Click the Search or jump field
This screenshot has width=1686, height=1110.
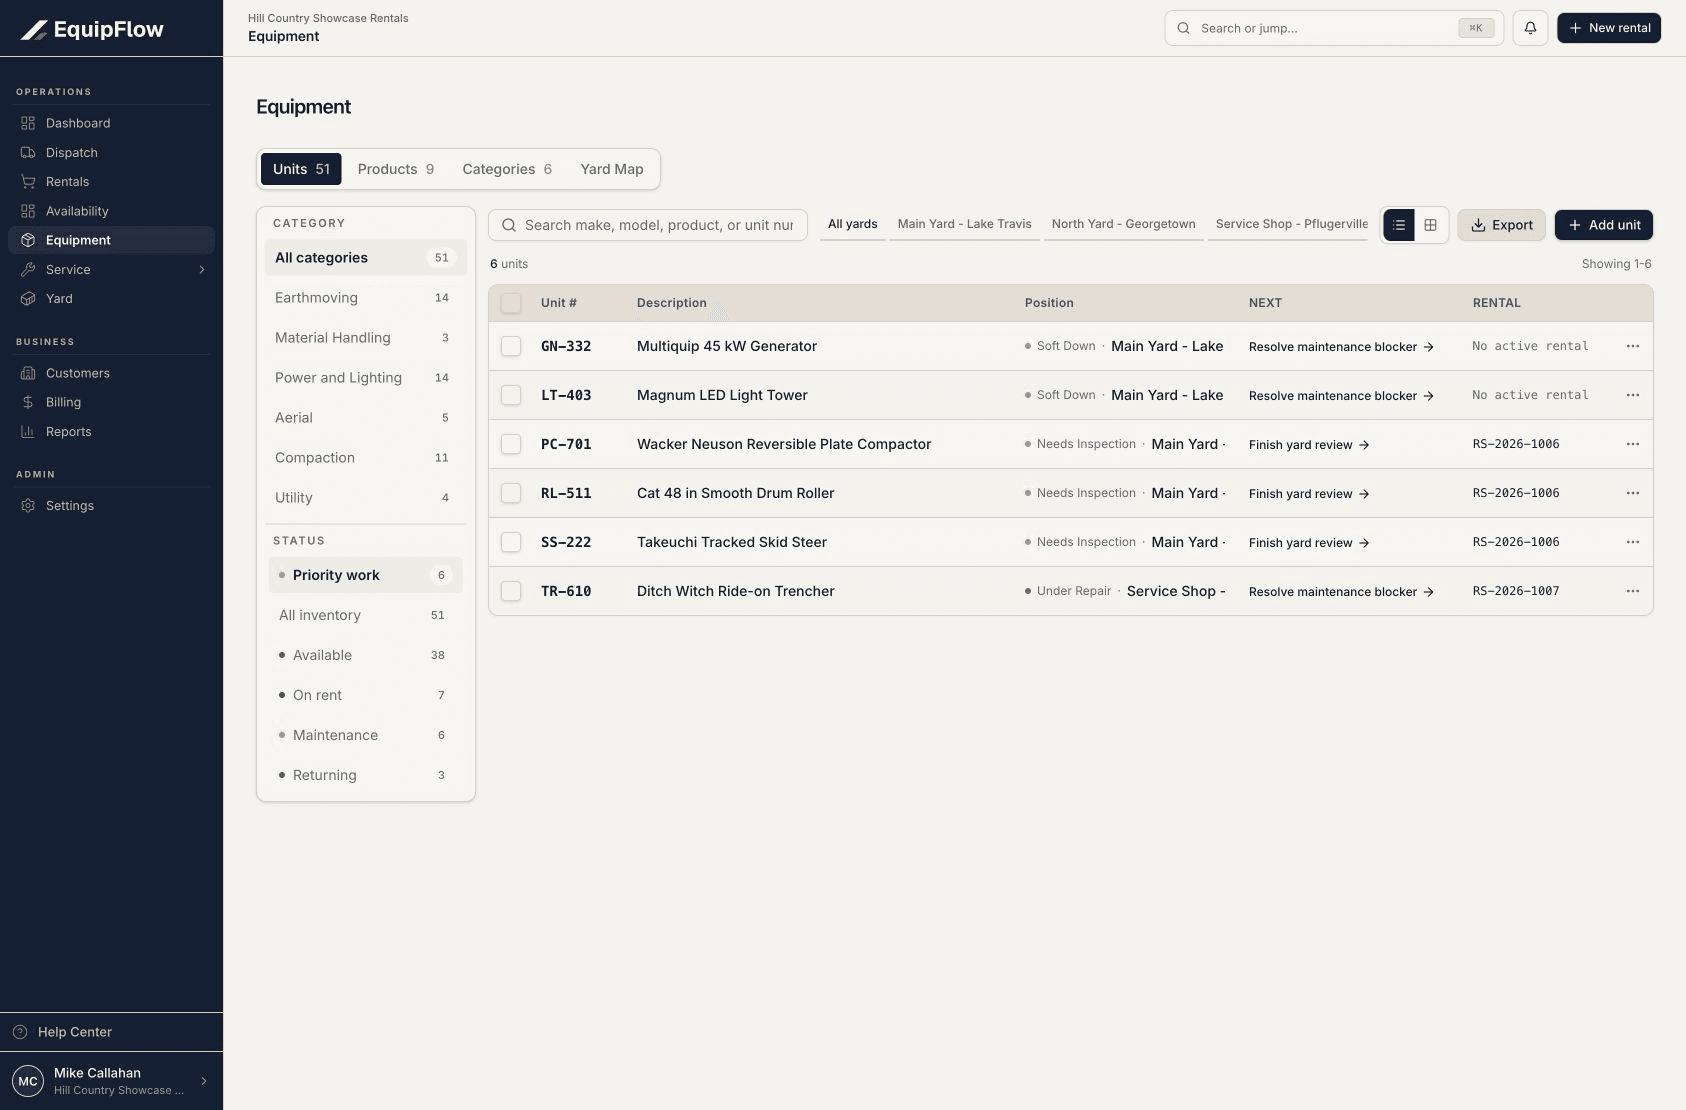1334,28
